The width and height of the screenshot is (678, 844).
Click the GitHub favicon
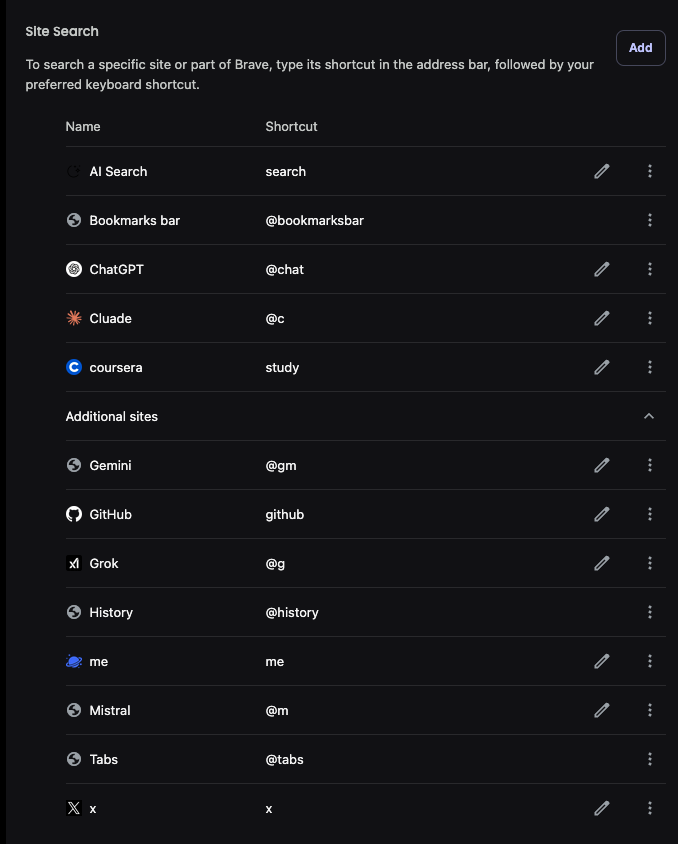74,514
